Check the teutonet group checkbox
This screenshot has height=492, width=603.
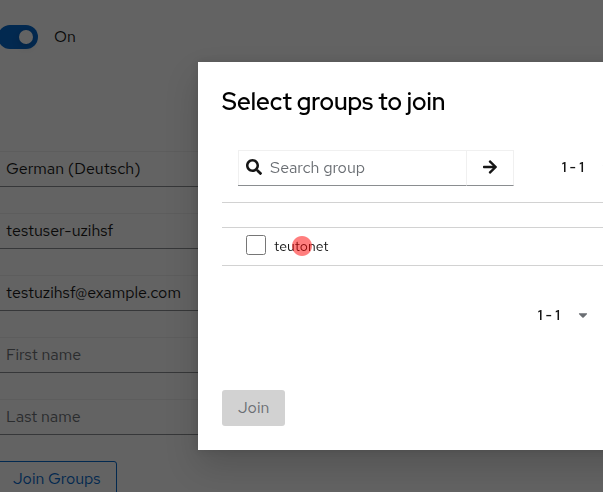click(256, 246)
